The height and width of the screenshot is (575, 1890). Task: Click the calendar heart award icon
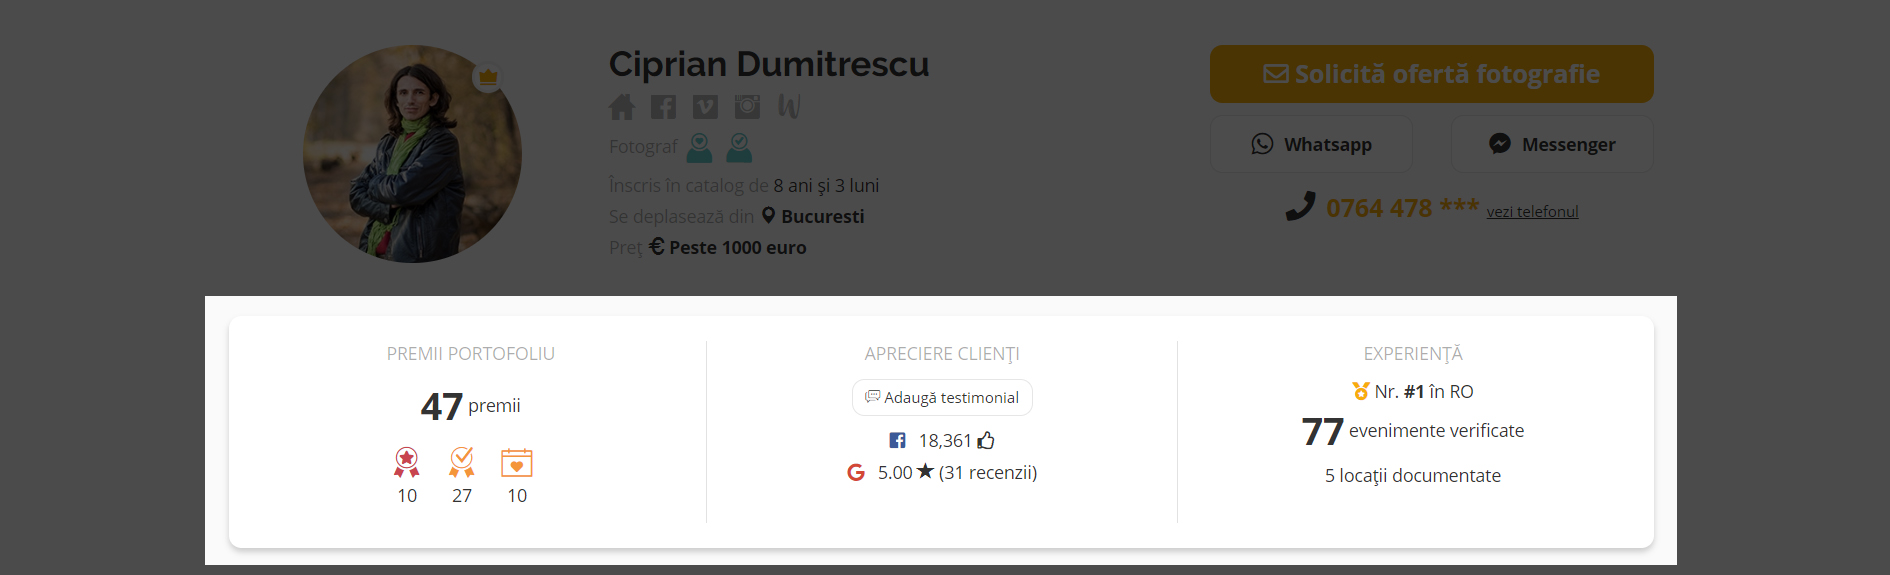(x=517, y=462)
